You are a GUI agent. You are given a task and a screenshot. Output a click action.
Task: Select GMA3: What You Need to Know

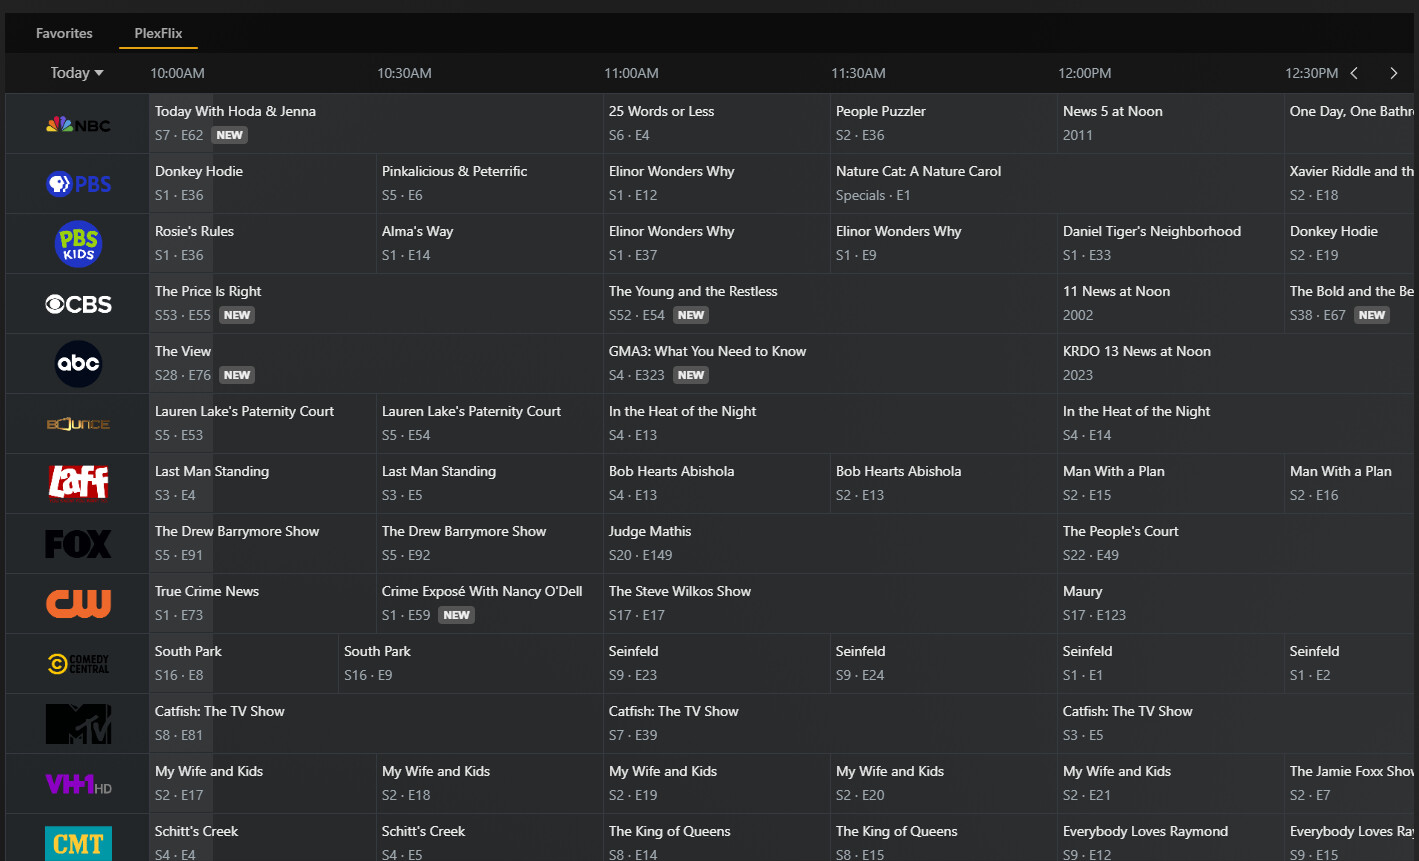pyautogui.click(x=829, y=363)
